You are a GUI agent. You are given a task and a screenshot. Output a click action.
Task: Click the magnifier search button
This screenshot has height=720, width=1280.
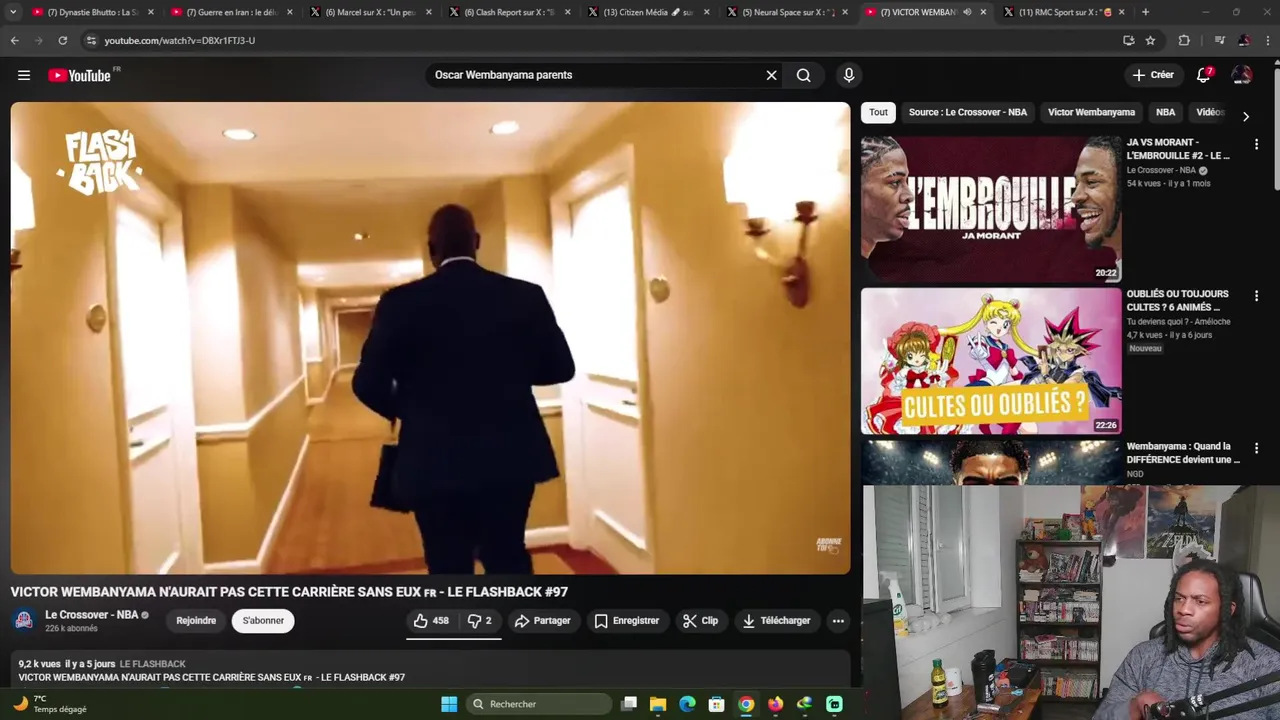click(x=804, y=75)
